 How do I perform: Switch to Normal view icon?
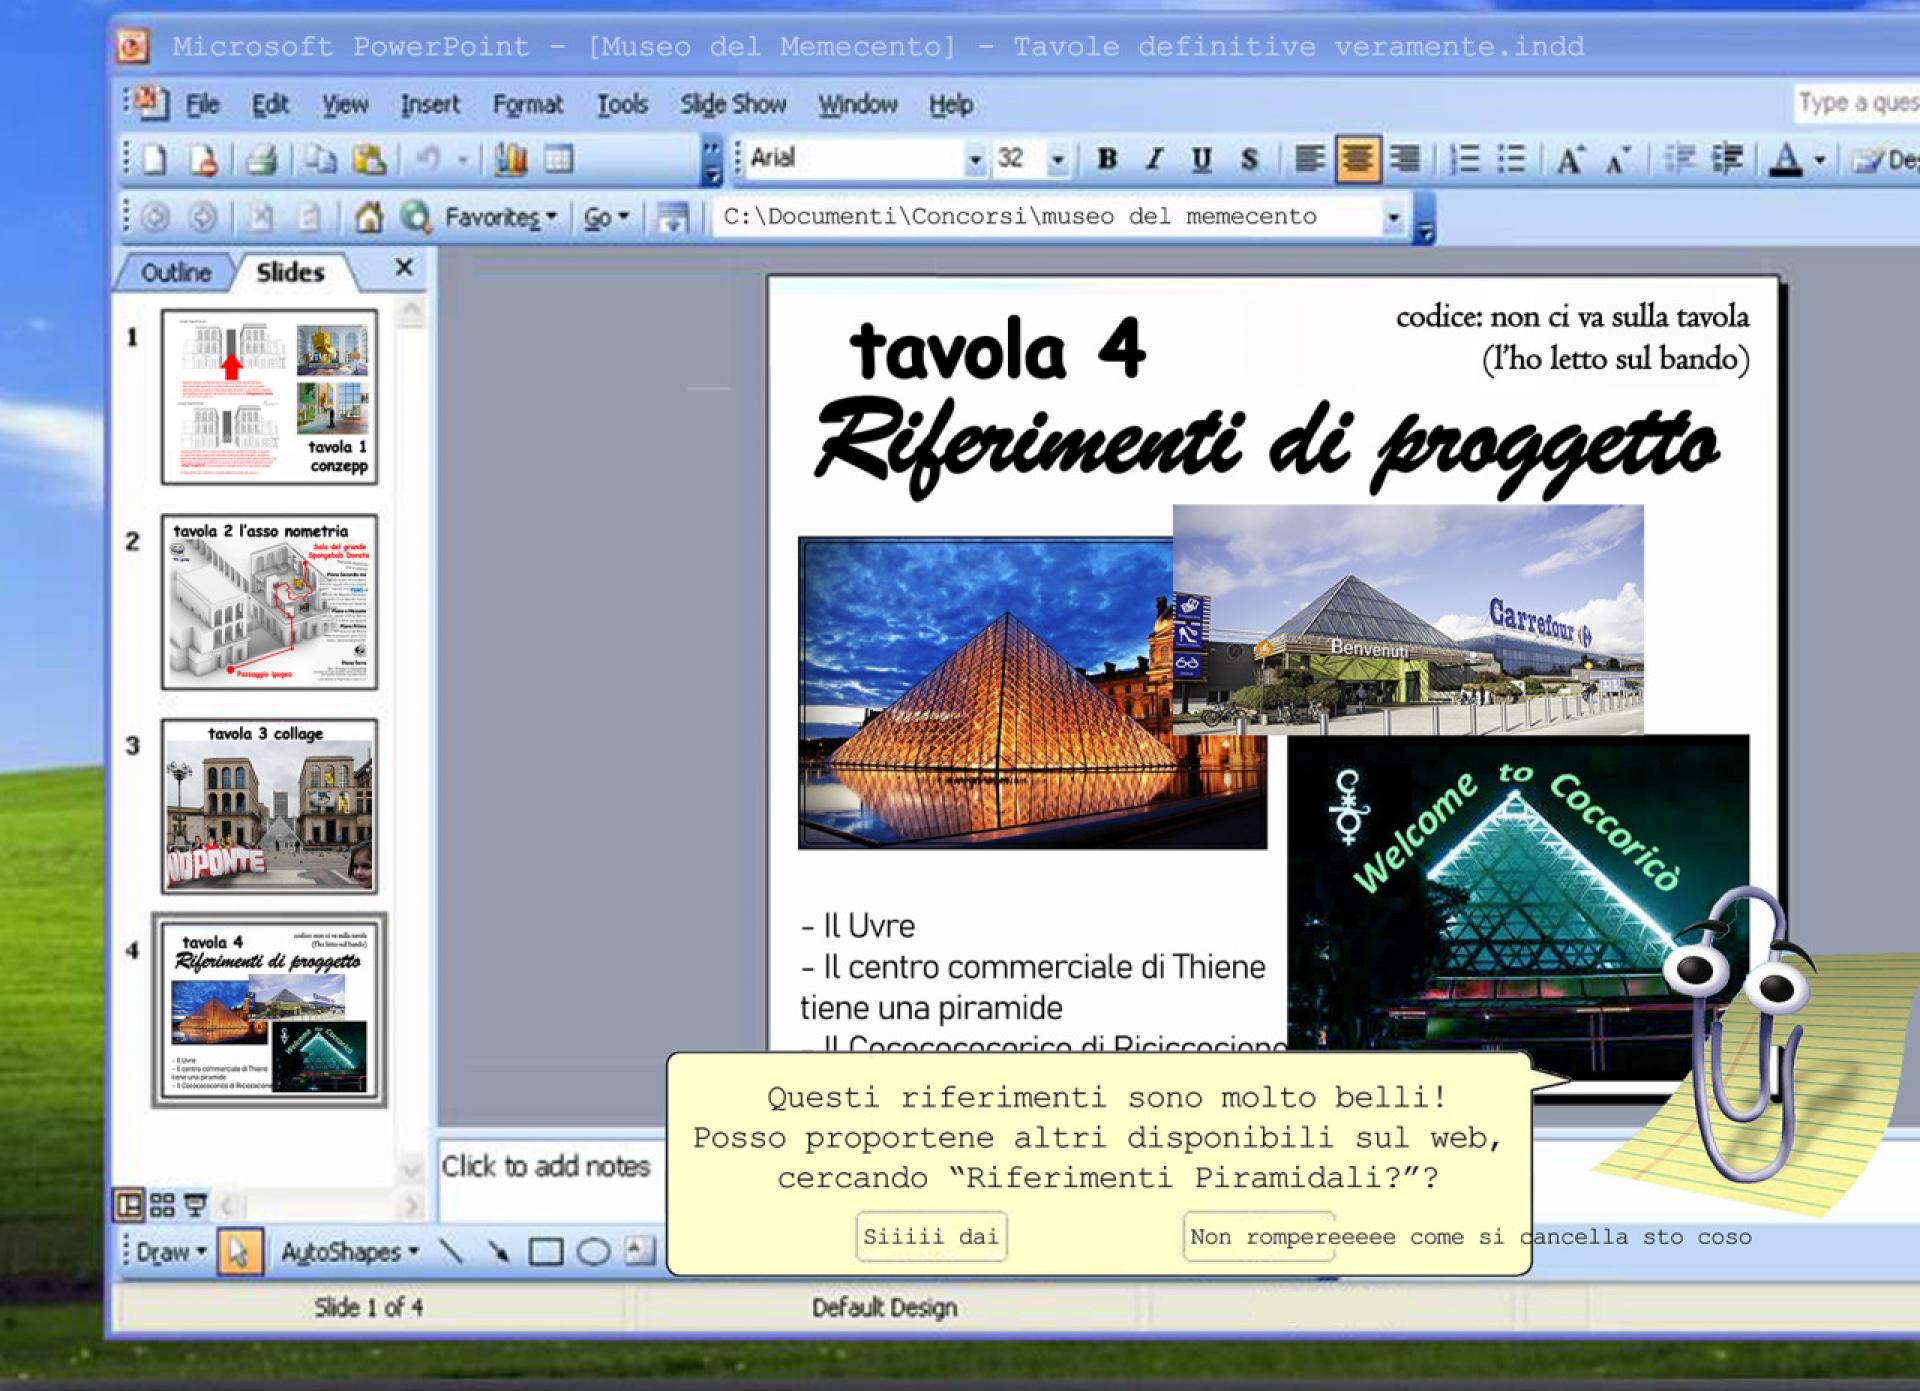(129, 1205)
